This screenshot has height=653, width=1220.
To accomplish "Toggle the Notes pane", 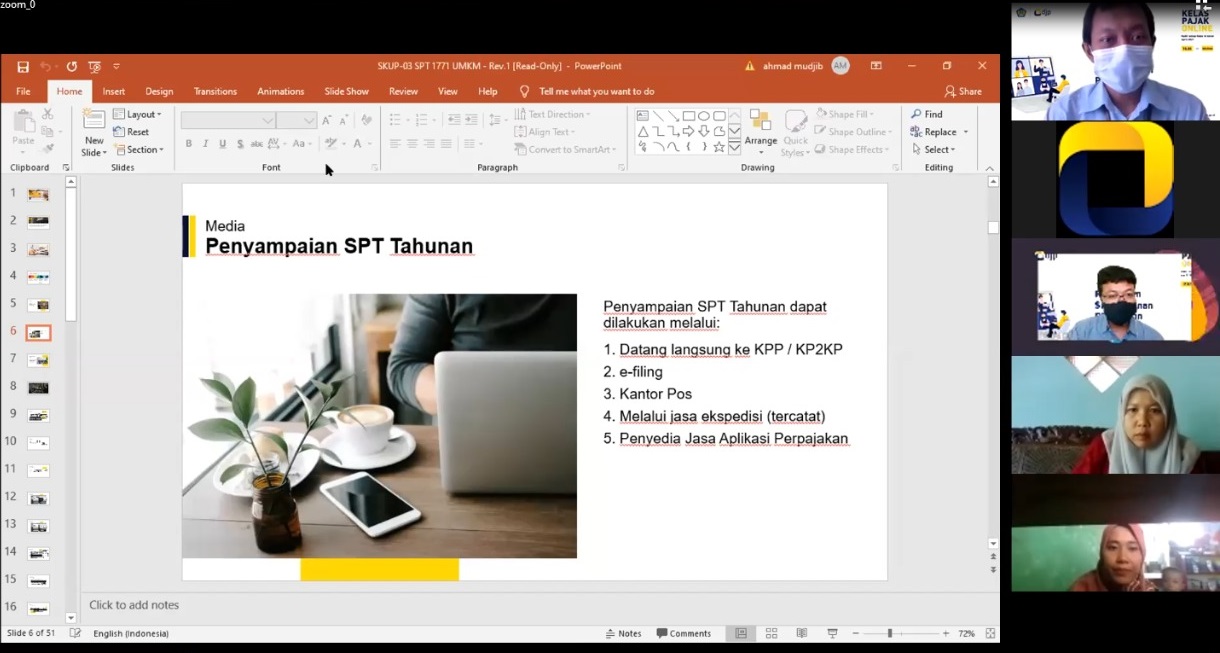I will pos(623,634).
